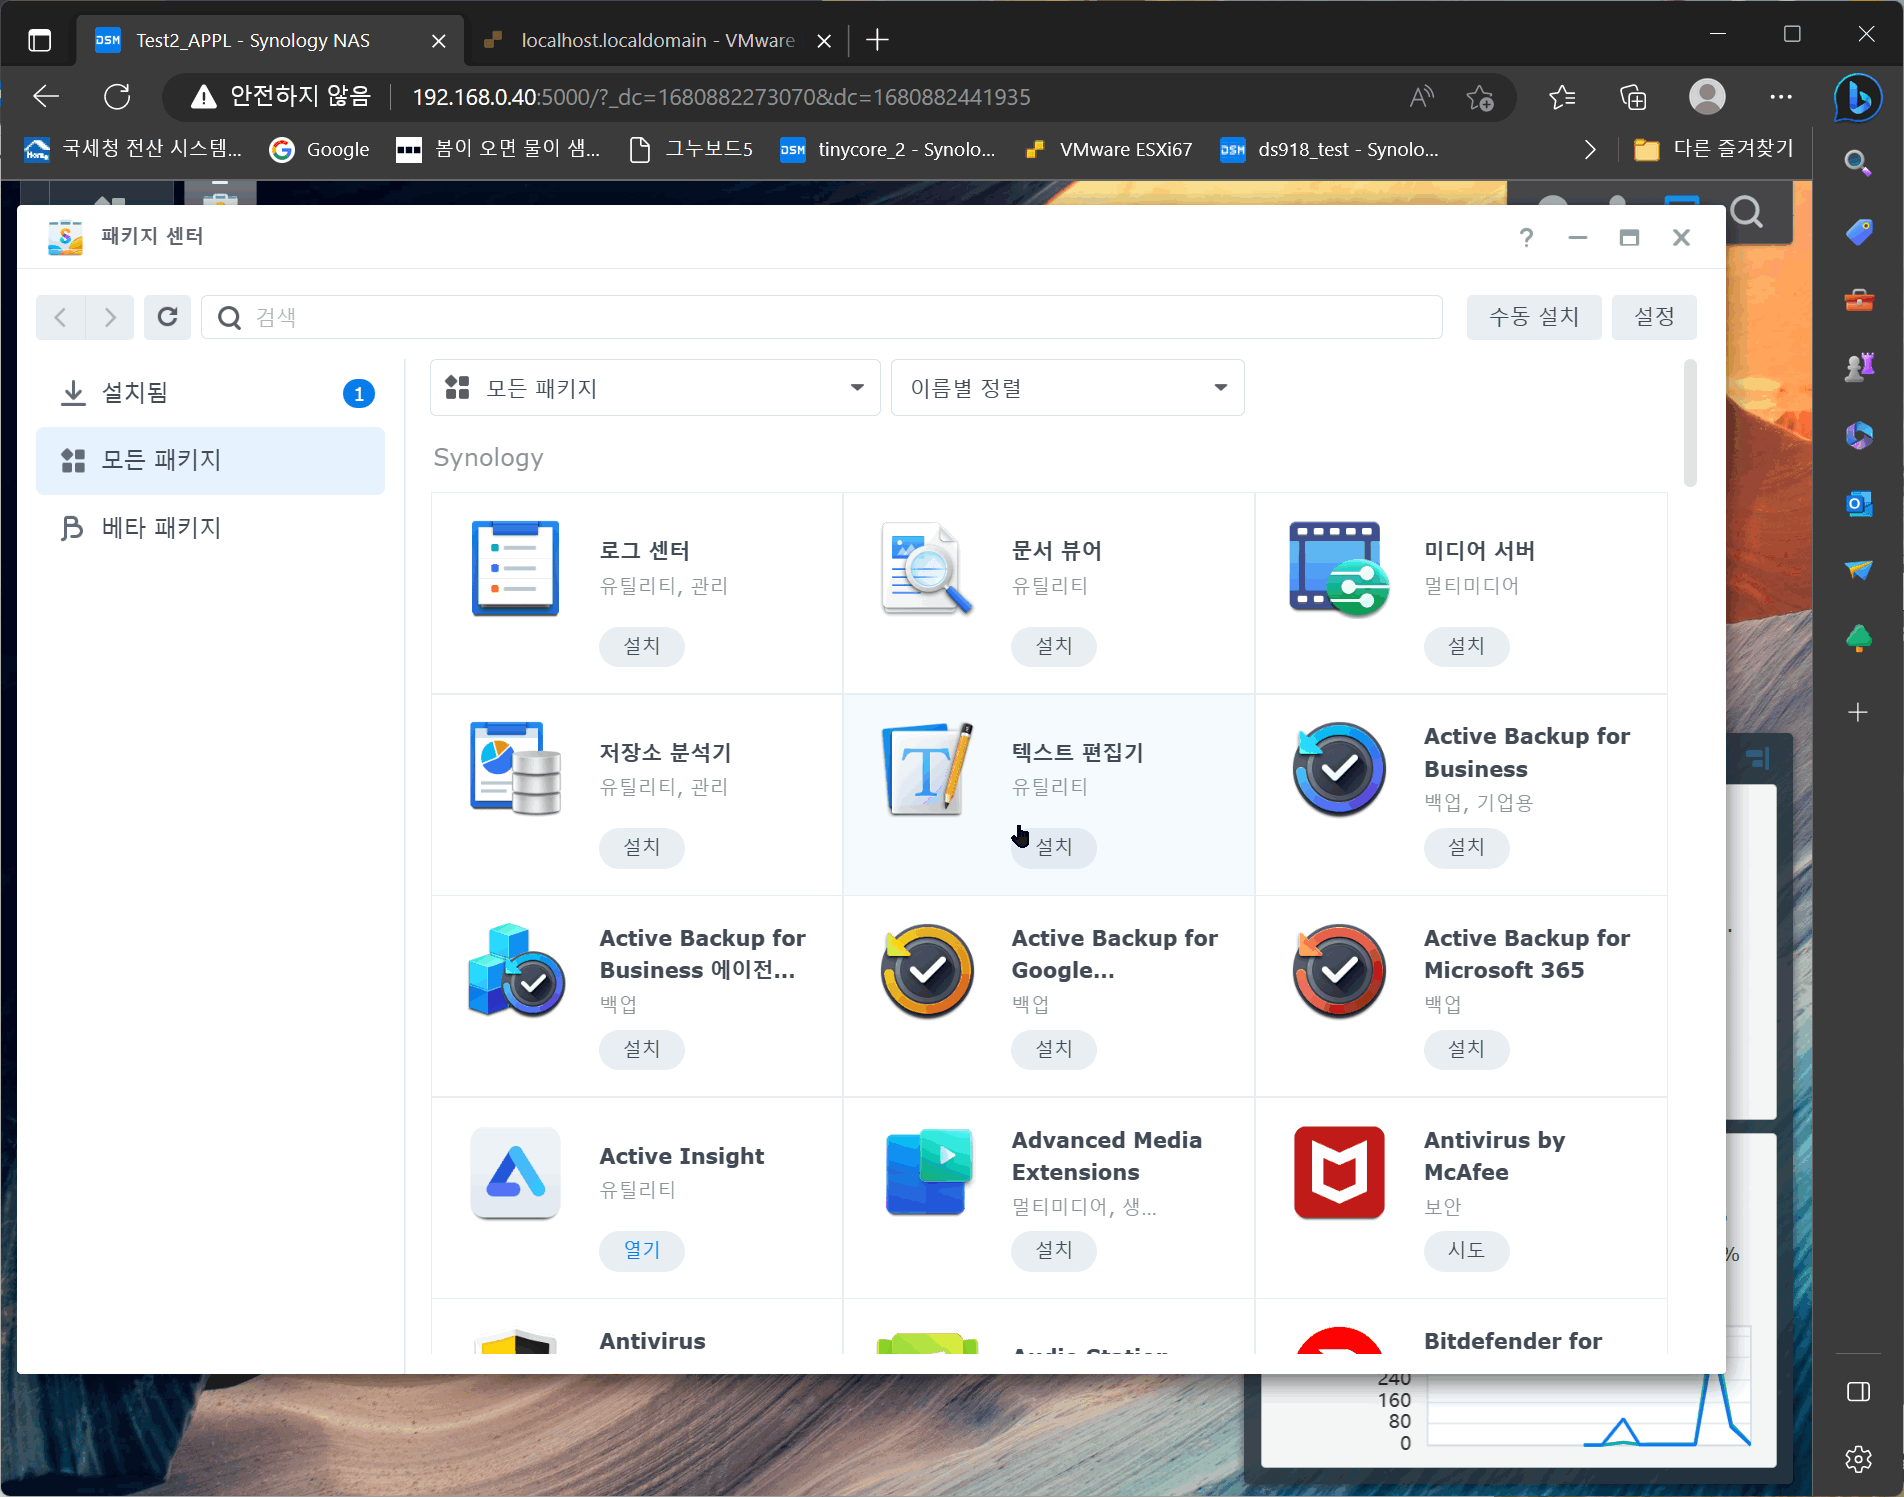Select 모든 패키지 in the sidebar
The width and height of the screenshot is (1904, 1497).
point(210,460)
